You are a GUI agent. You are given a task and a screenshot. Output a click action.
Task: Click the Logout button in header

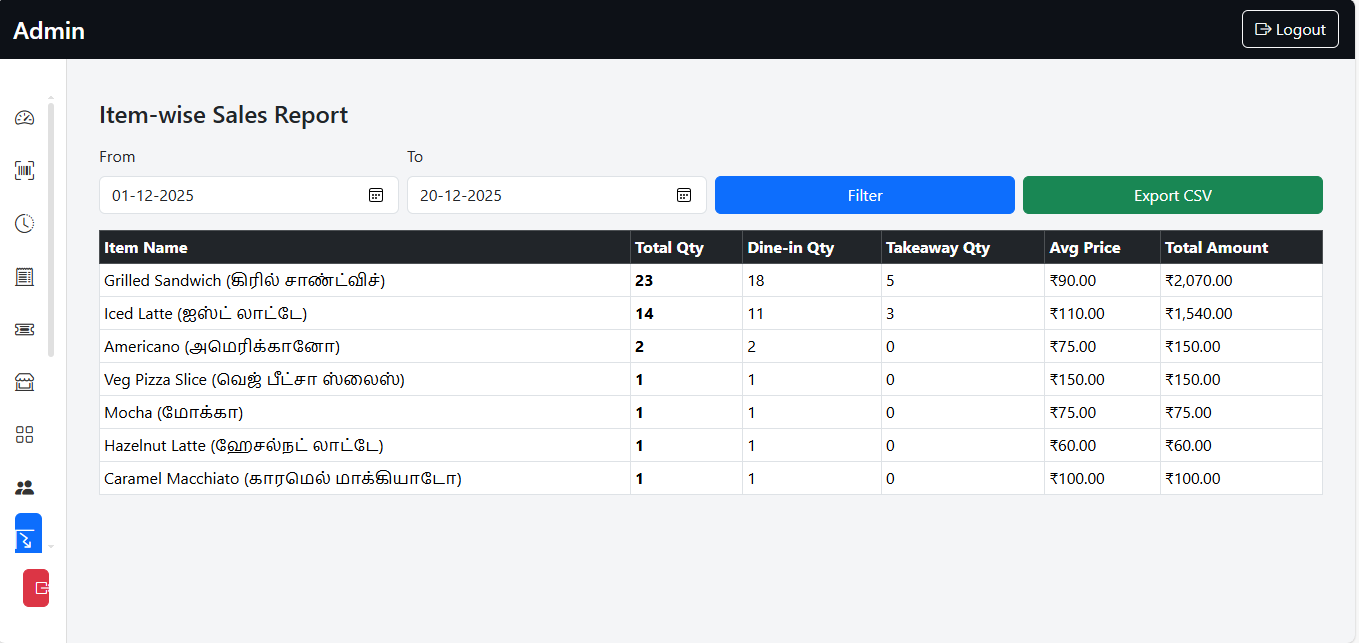[x=1289, y=29]
